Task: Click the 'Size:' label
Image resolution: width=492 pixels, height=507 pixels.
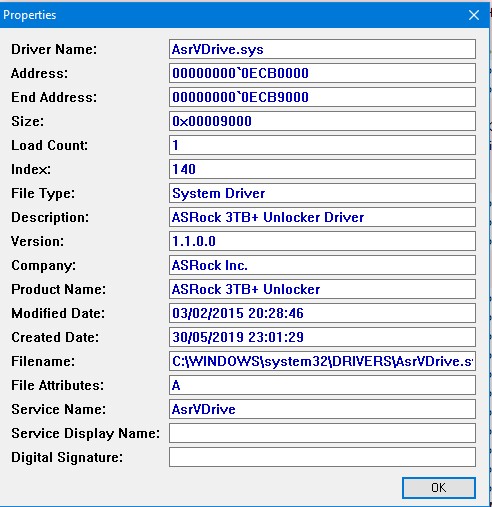Action: tap(27, 121)
